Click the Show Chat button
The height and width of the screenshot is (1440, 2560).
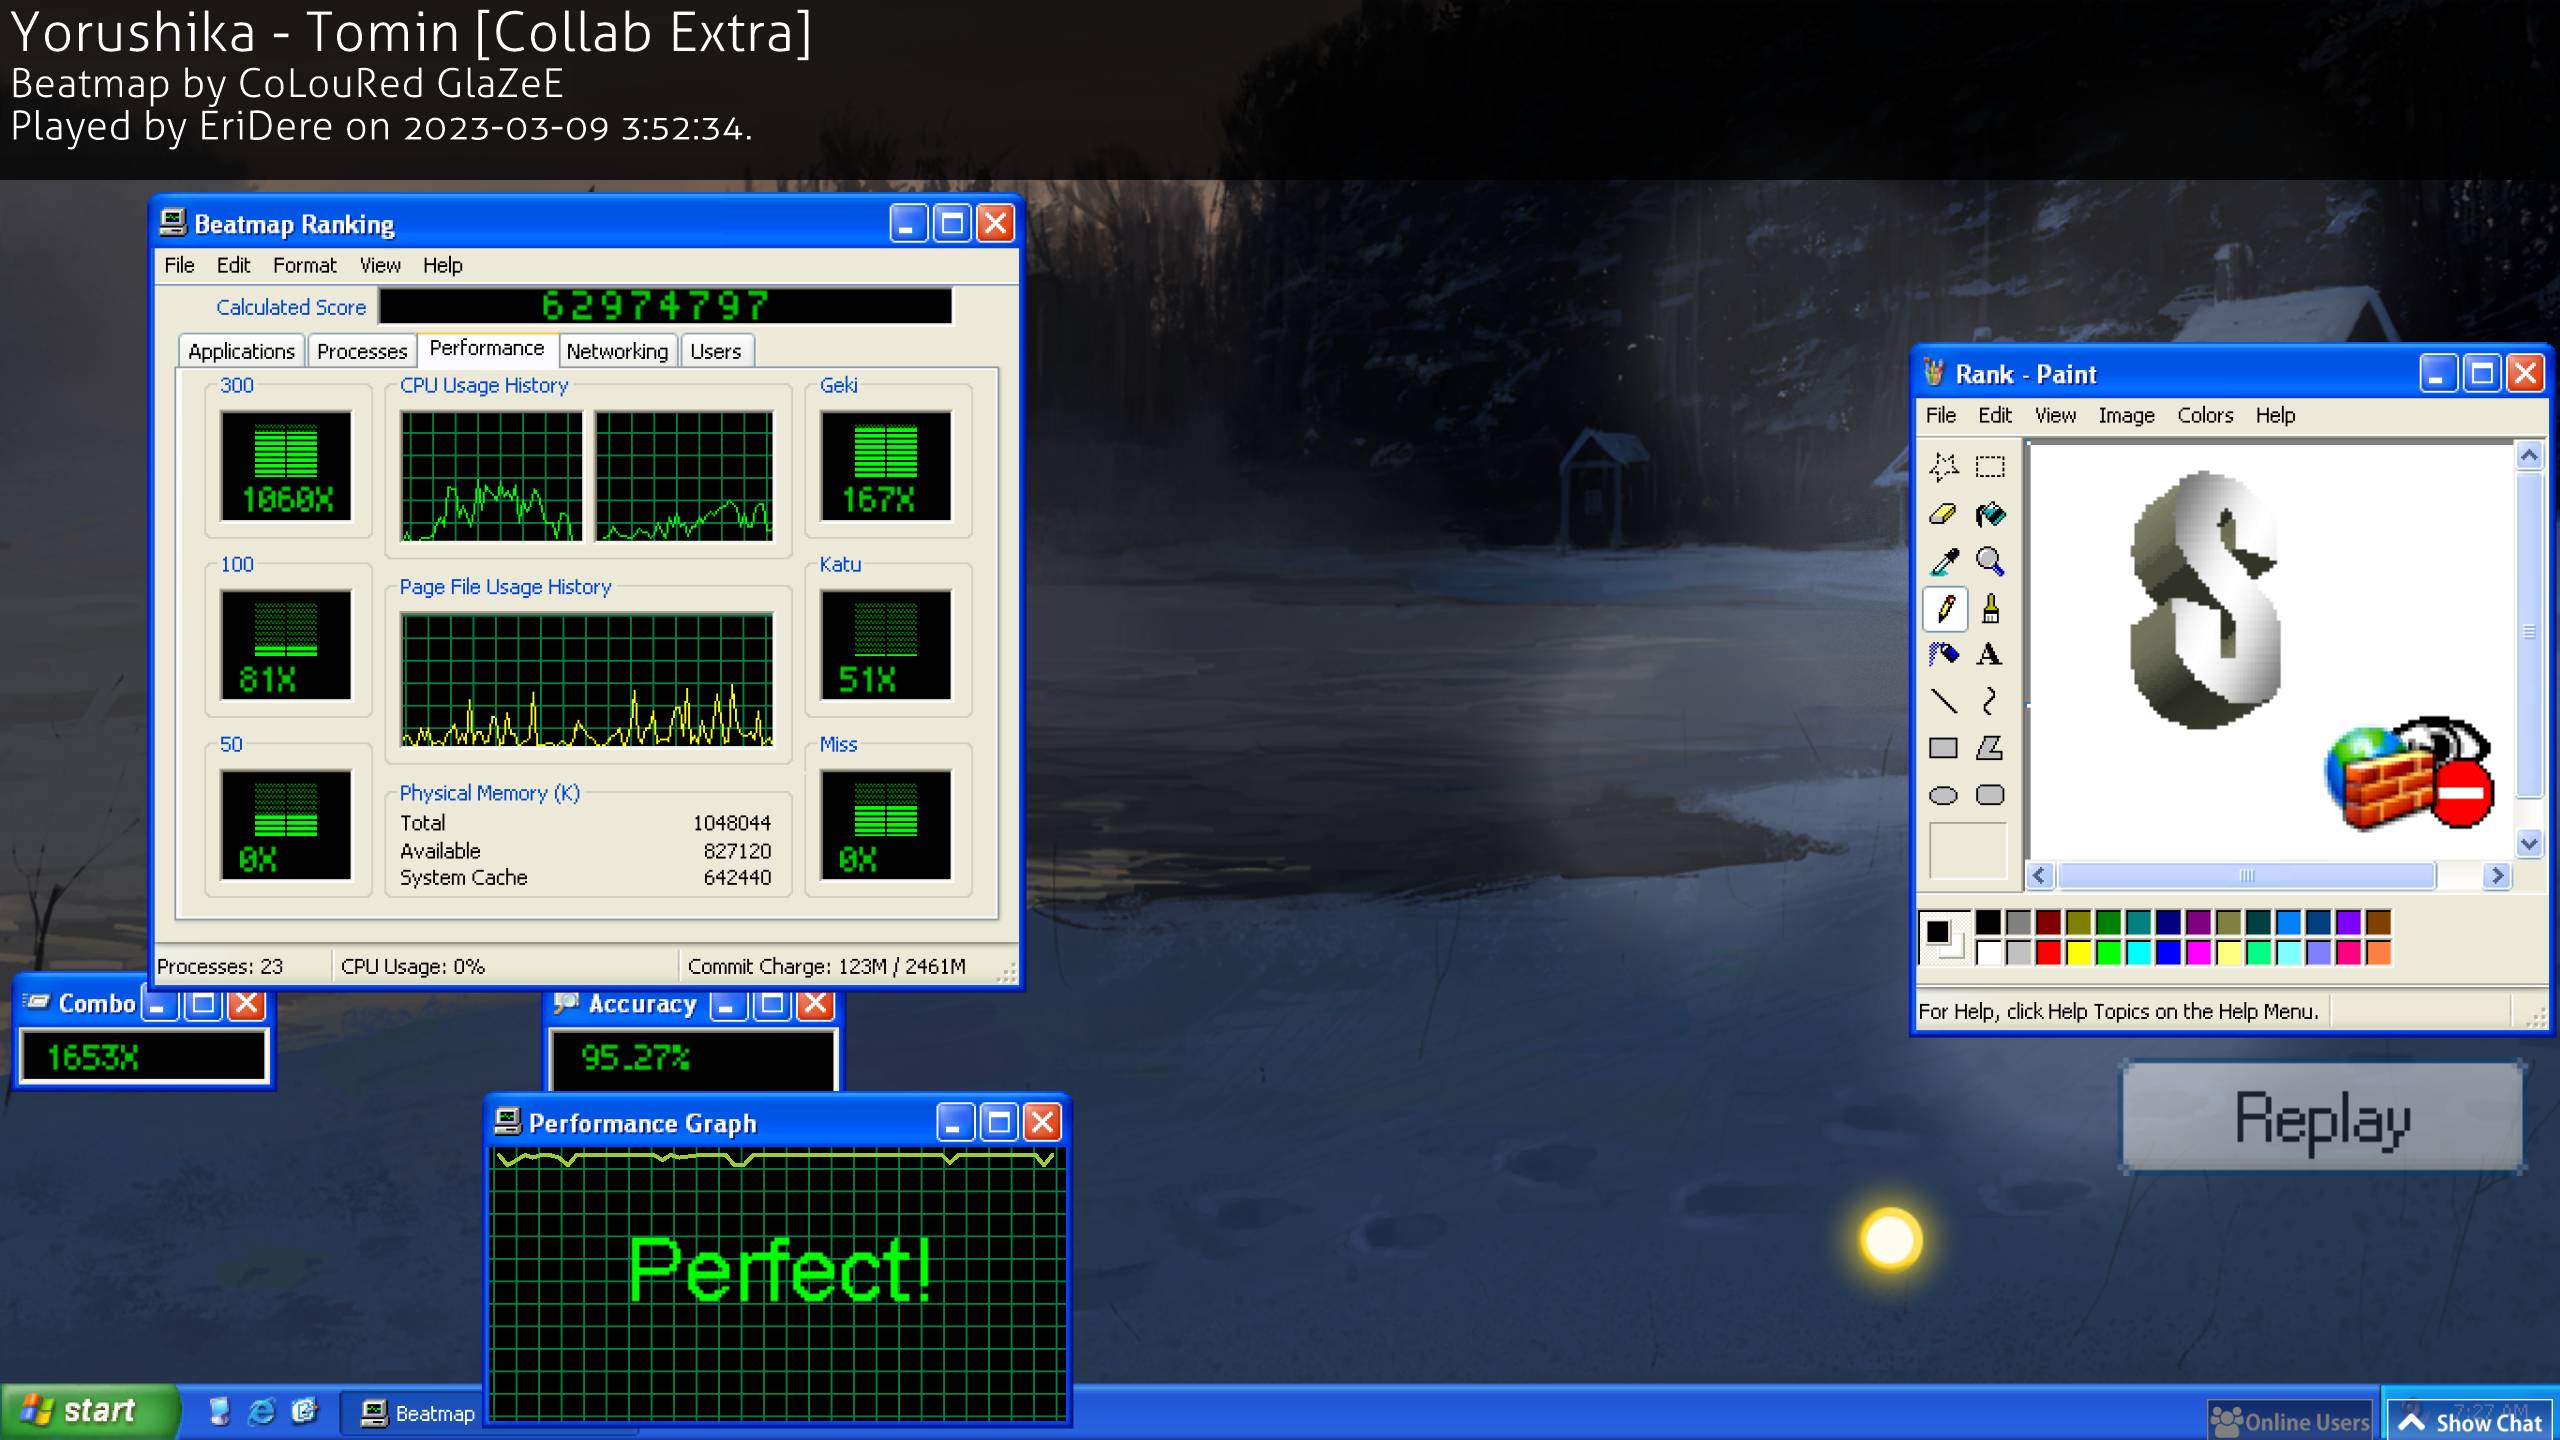(x=2471, y=1422)
